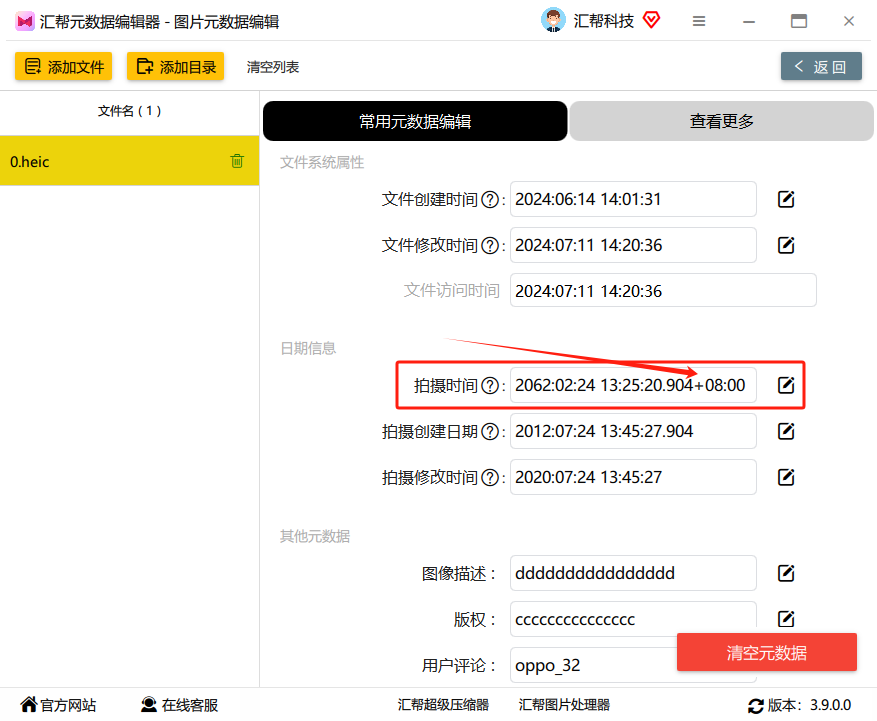
Task: Click 清空列表 button
Action: point(272,67)
